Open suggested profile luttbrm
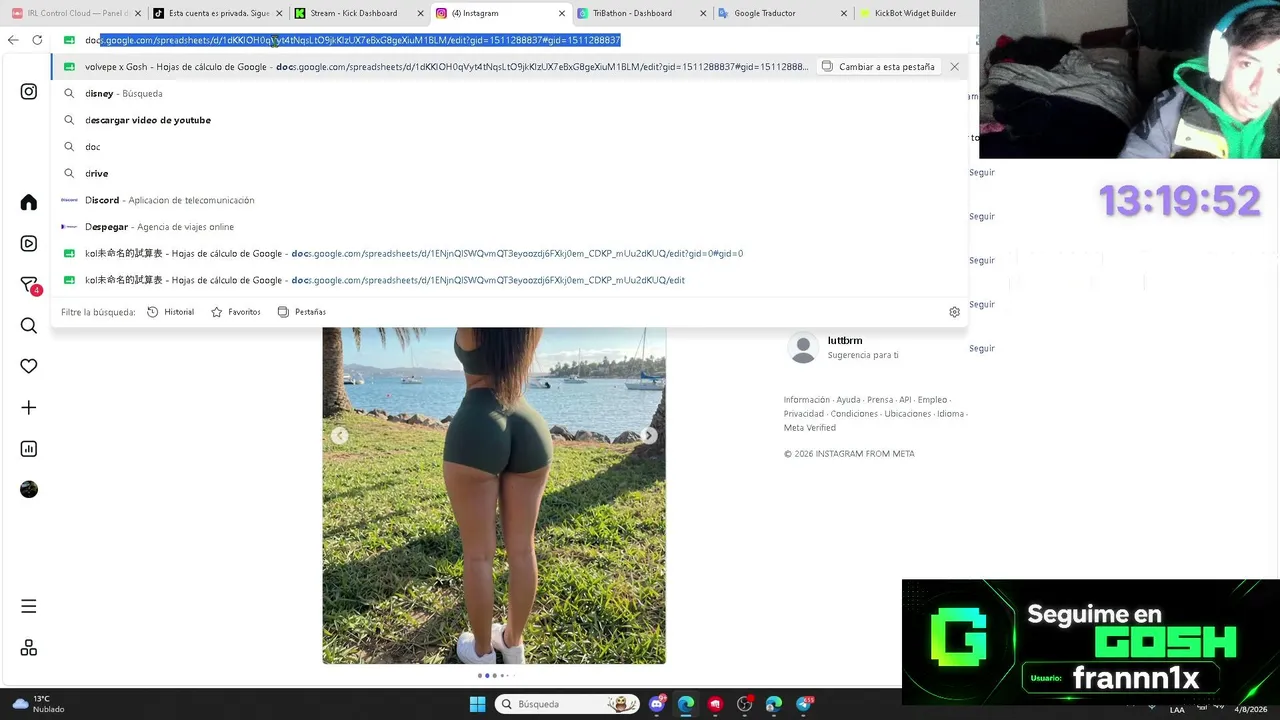Viewport: 1280px width, 720px height. pos(845,341)
